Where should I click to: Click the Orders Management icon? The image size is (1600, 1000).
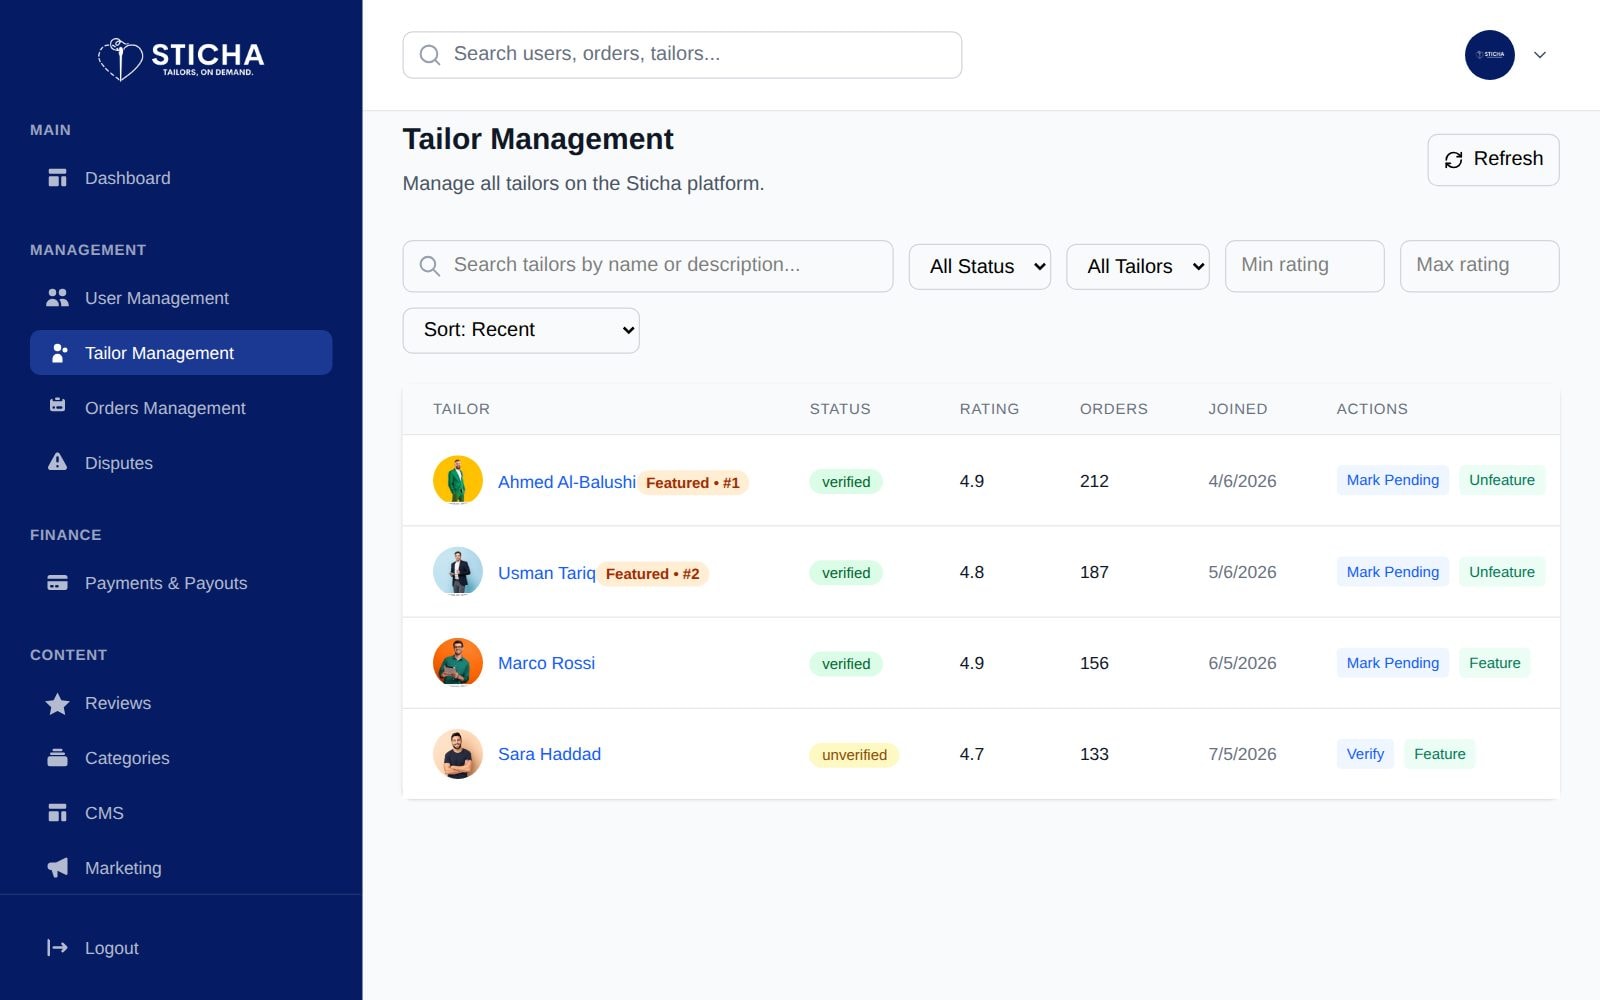(x=58, y=406)
